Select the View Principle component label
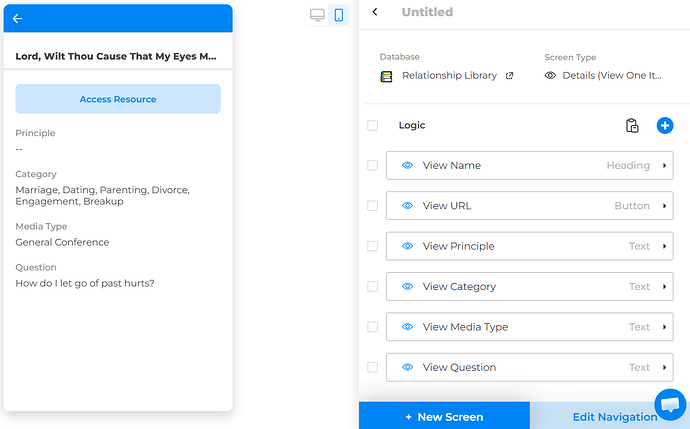 459,246
